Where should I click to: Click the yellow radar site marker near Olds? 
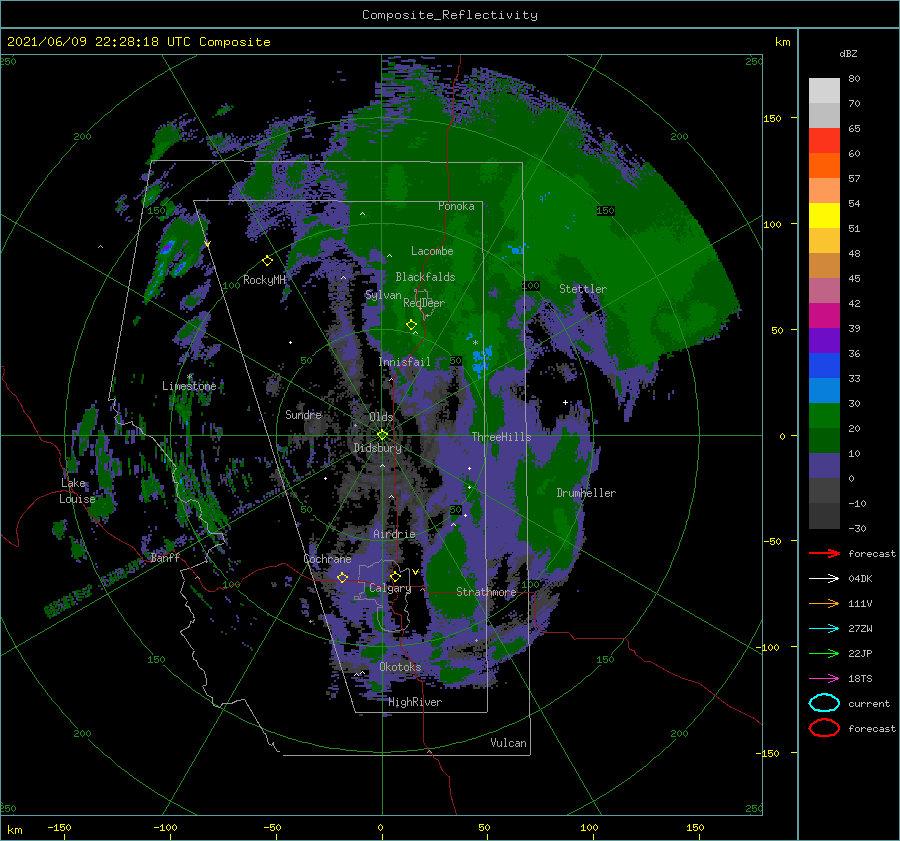tap(382, 435)
